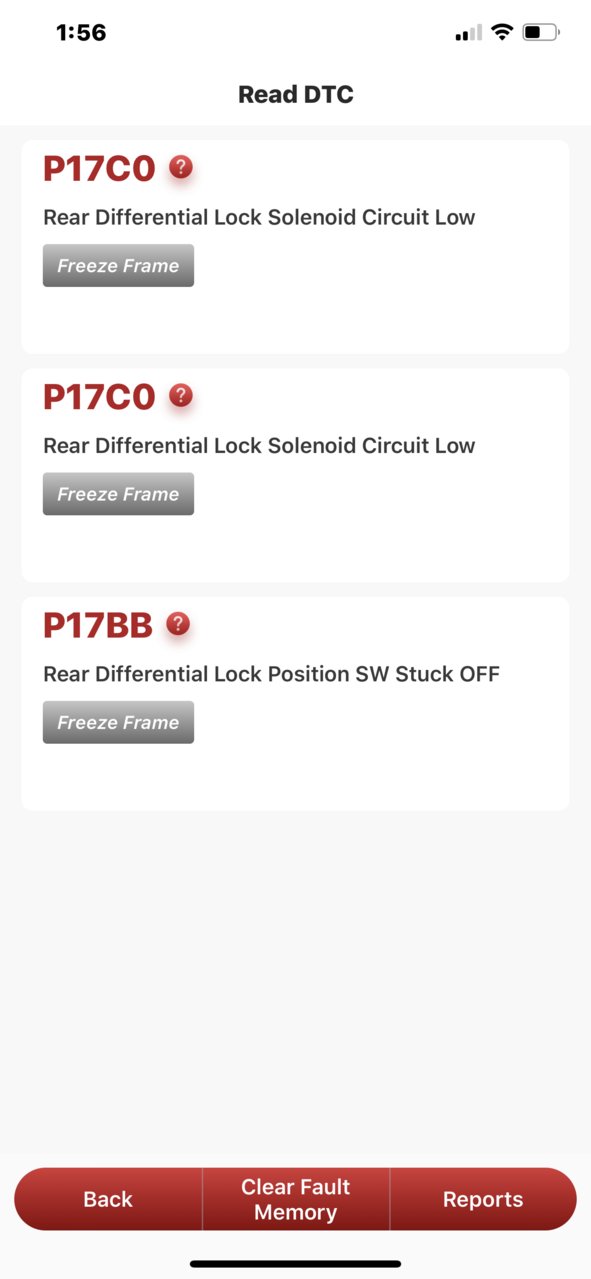The image size is (591, 1279).
Task: Tap the second P17C0 code title
Action: click(x=99, y=397)
